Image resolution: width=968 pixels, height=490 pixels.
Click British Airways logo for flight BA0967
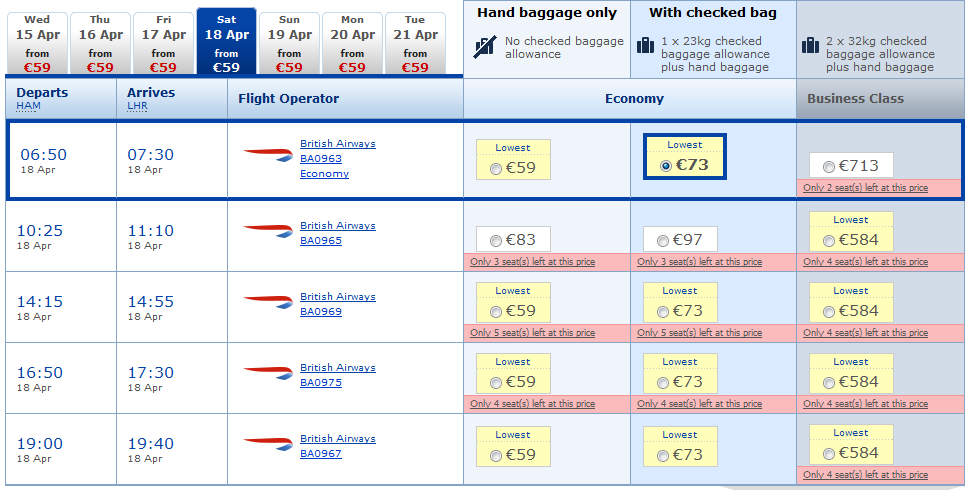click(268, 444)
